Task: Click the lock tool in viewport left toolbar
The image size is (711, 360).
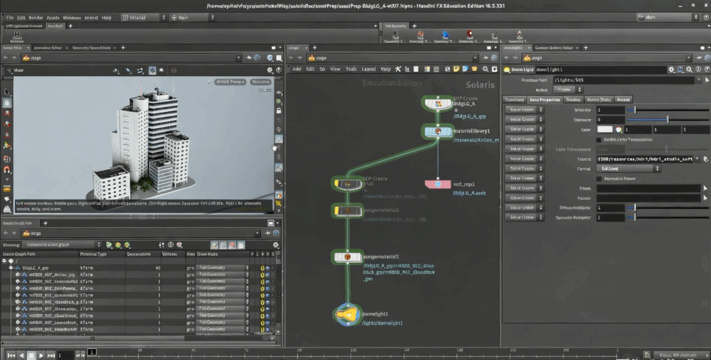Action: click(7, 103)
